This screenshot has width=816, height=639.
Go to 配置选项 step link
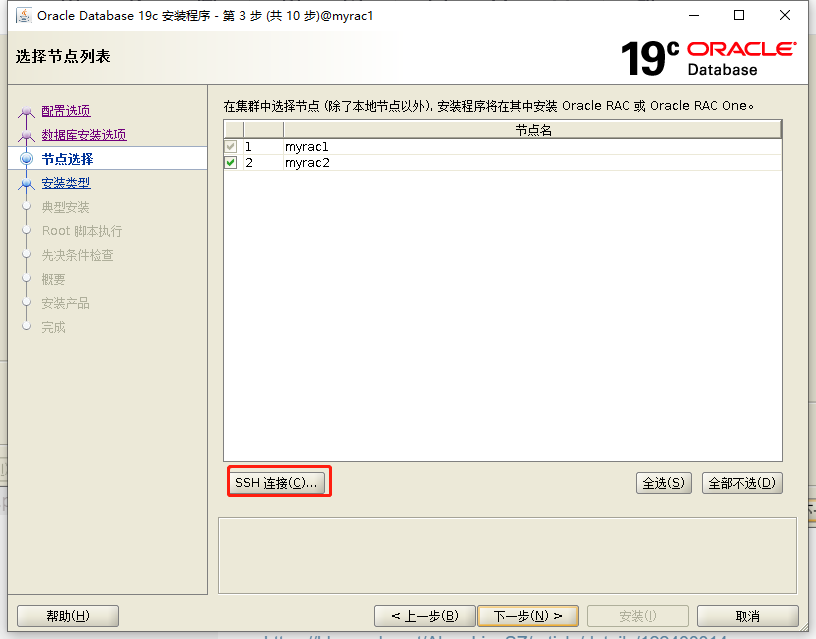tap(66, 111)
